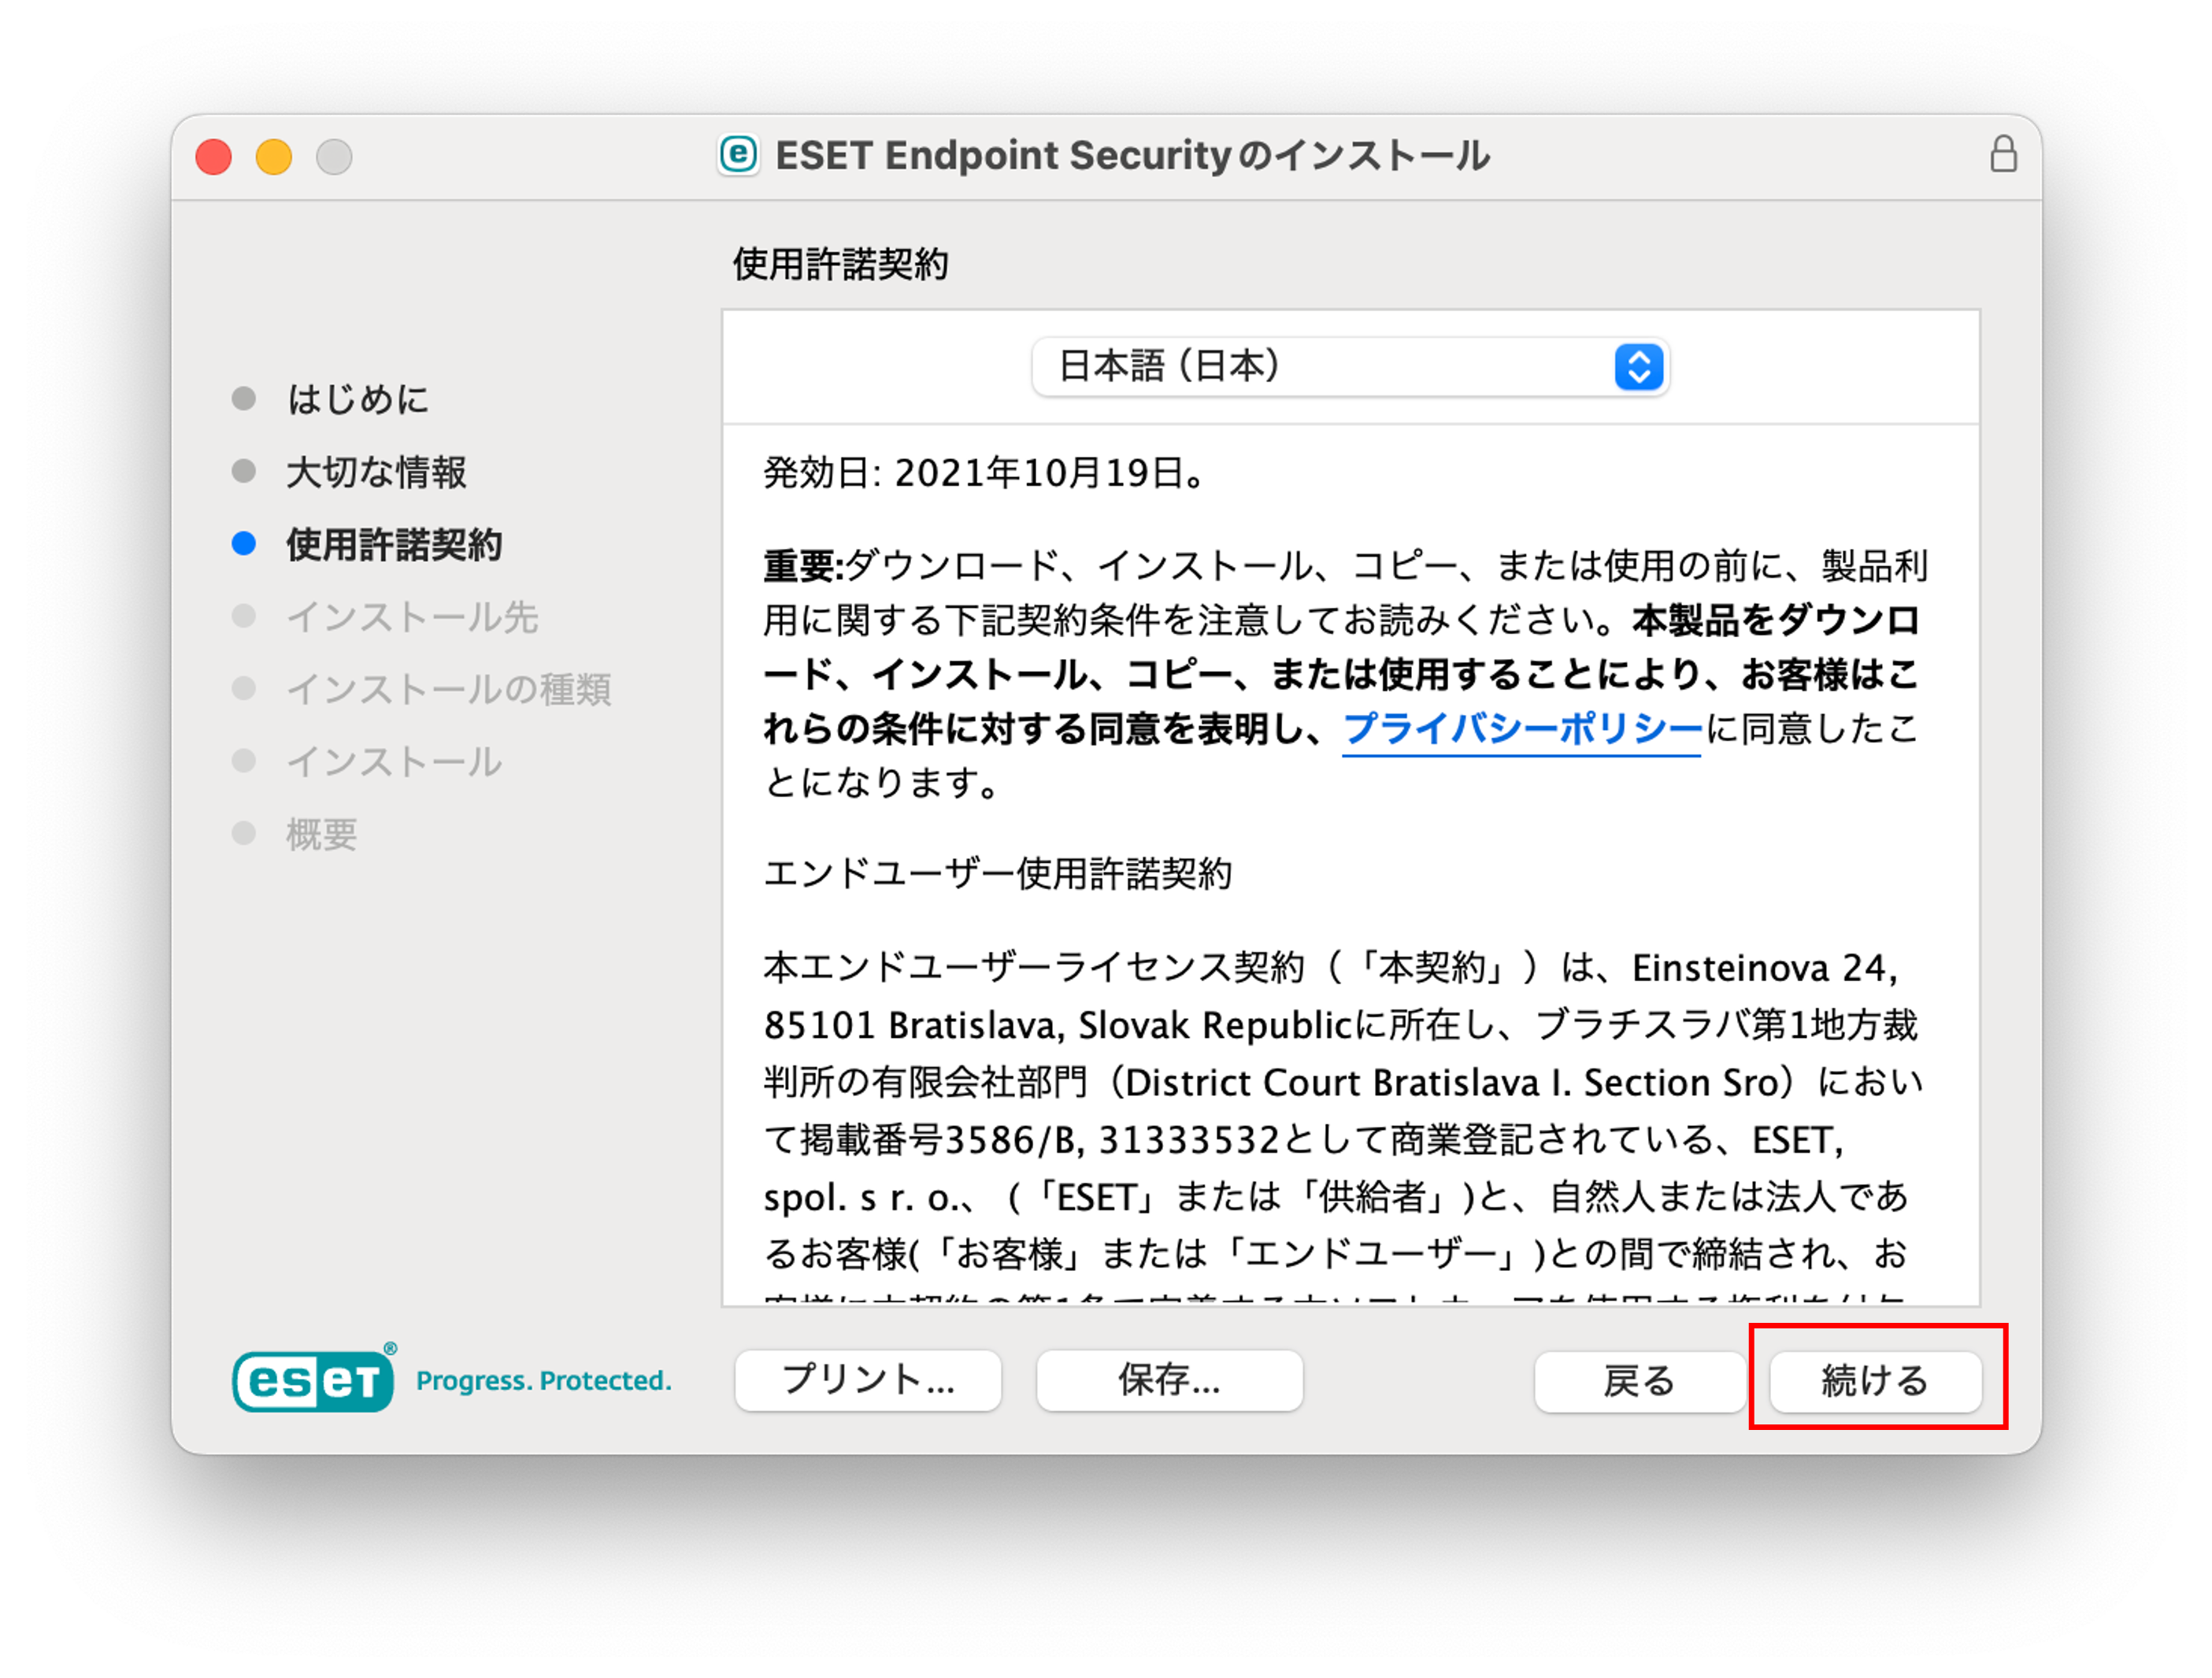Viewport: 2212px width, 1678px height.
Task: Click the 発効日: 2021年10月19日 line
Action: point(984,473)
